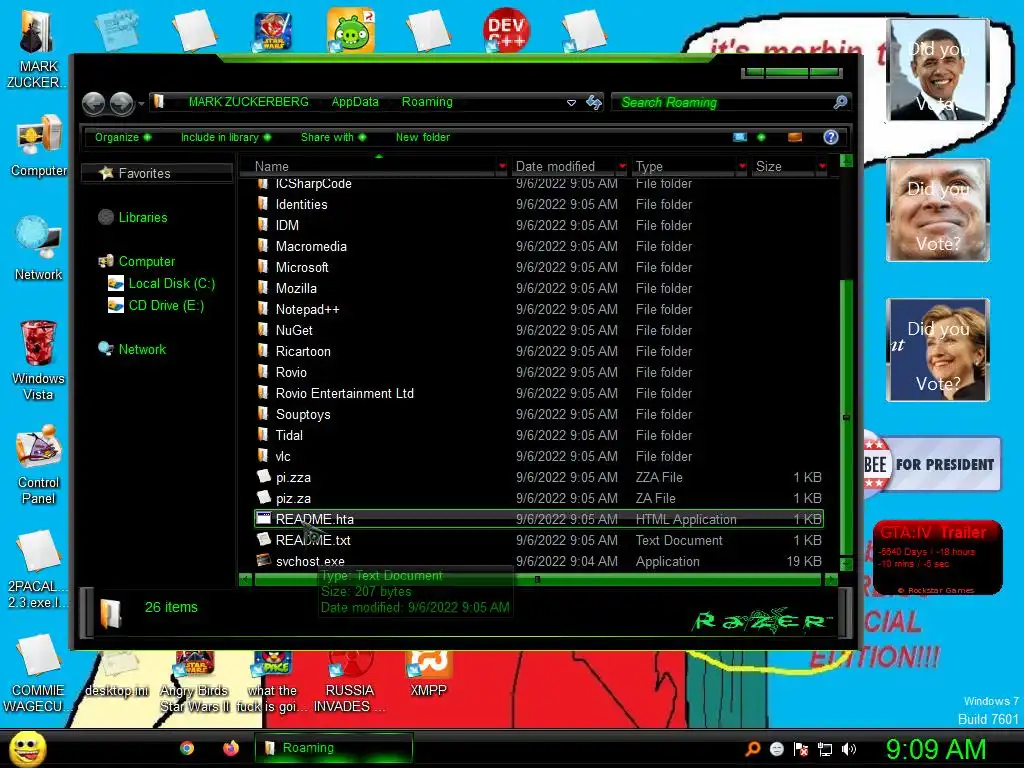Click the Back navigation arrow
Viewport: 1024px width, 768px height.
coord(93,103)
